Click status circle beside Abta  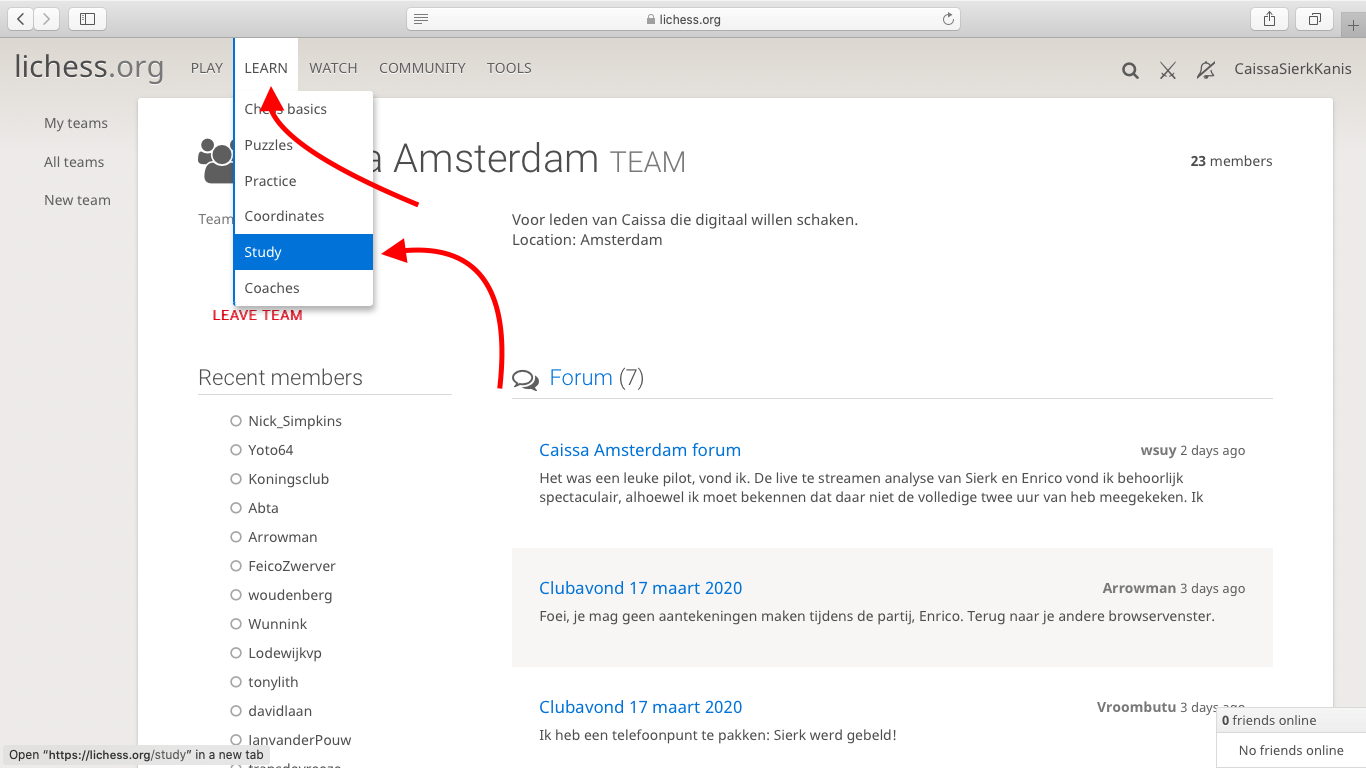point(236,508)
